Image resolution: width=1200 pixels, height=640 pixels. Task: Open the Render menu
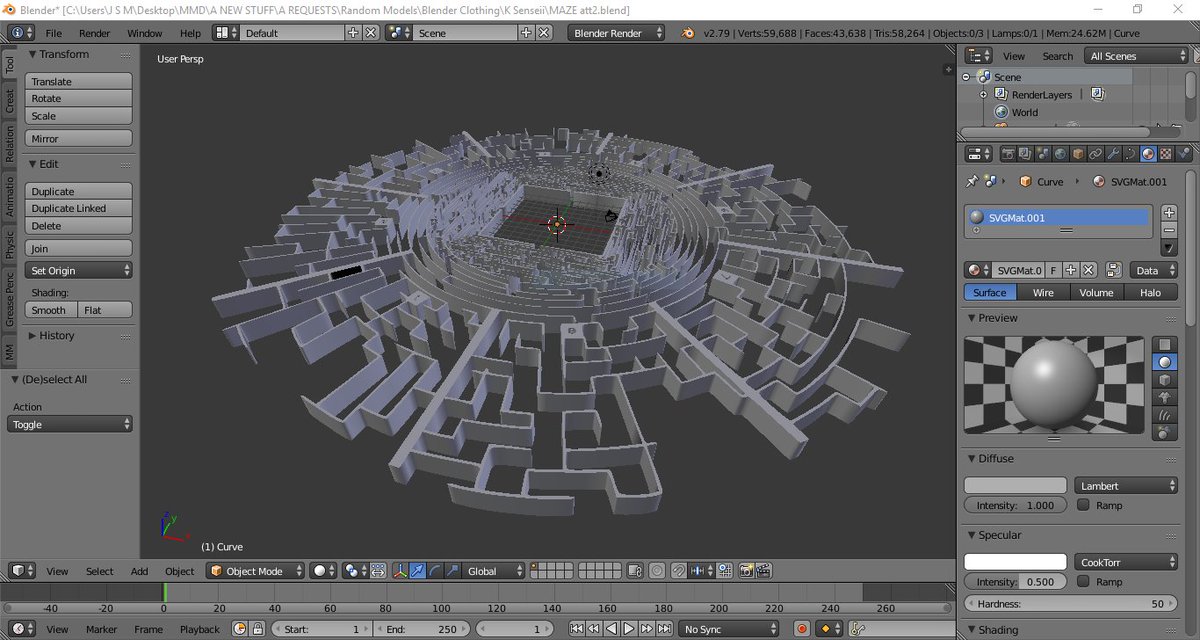94,33
